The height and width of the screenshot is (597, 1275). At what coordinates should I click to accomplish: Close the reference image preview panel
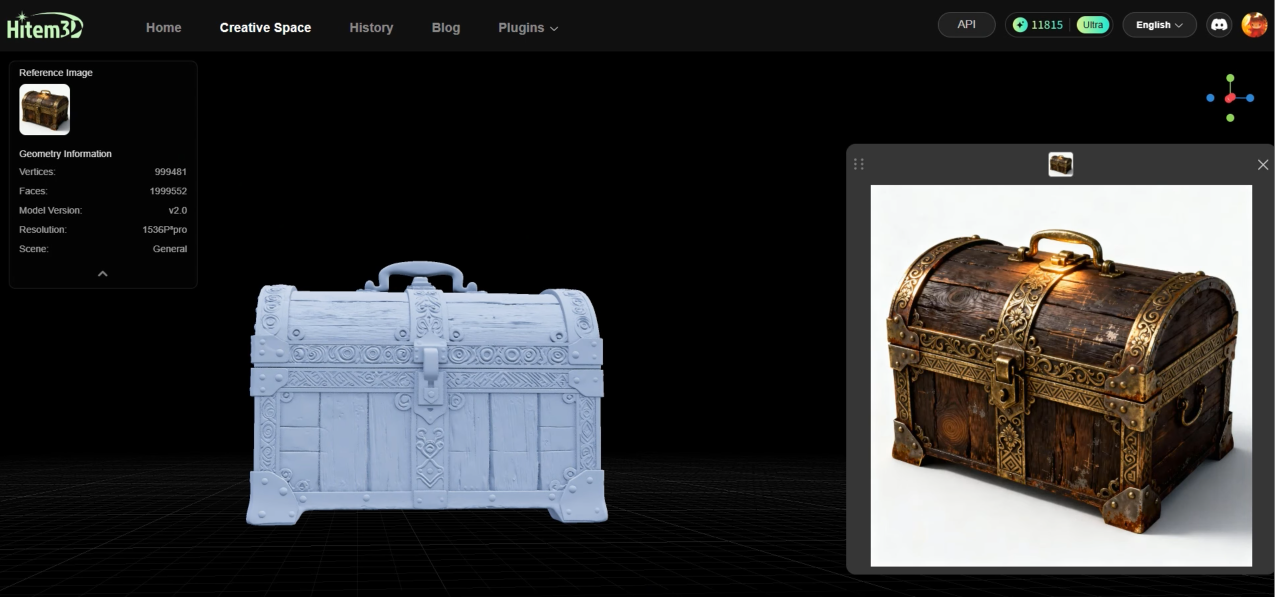pos(1262,165)
